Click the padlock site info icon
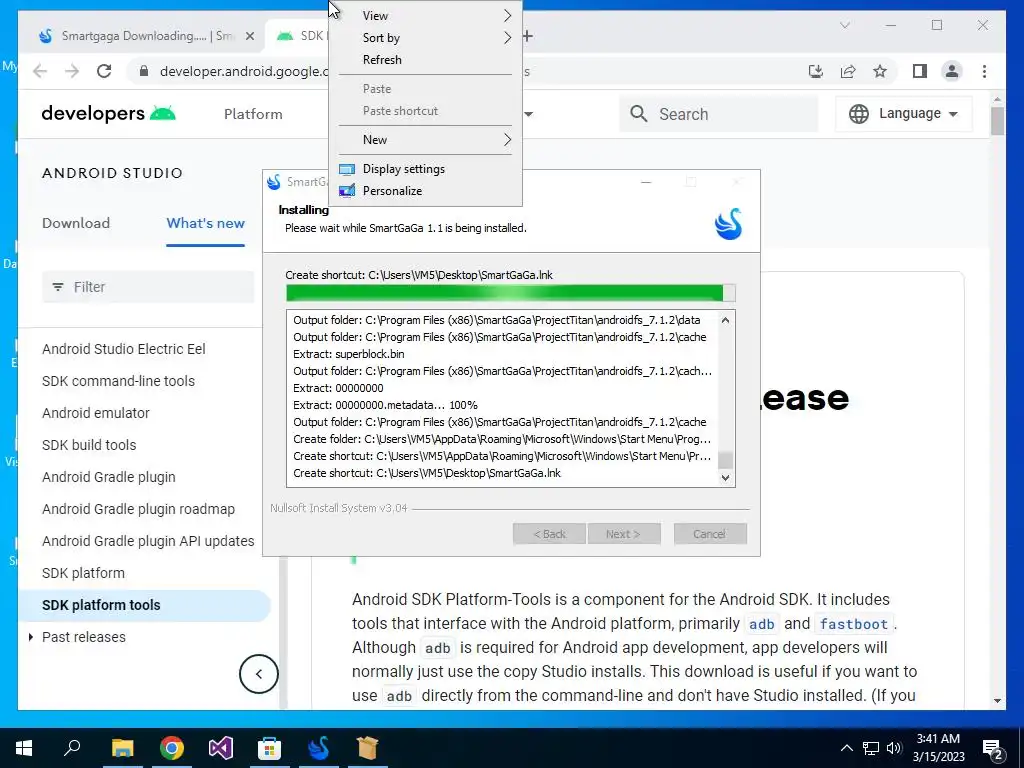The height and width of the screenshot is (768, 1024). (144, 71)
